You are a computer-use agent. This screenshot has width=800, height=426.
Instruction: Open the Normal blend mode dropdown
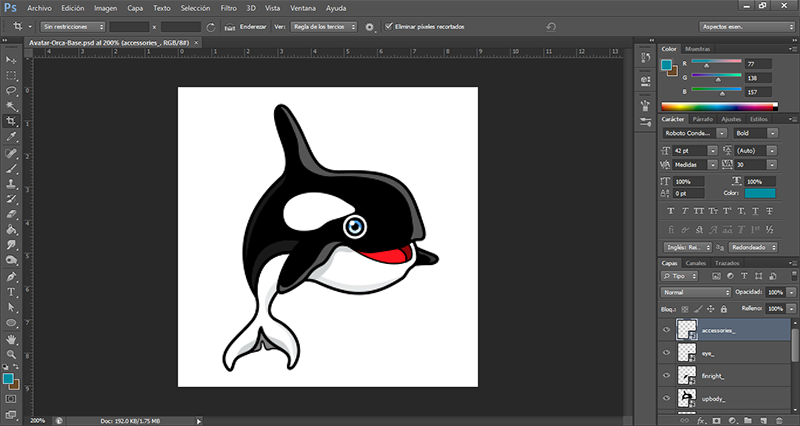[x=696, y=292]
